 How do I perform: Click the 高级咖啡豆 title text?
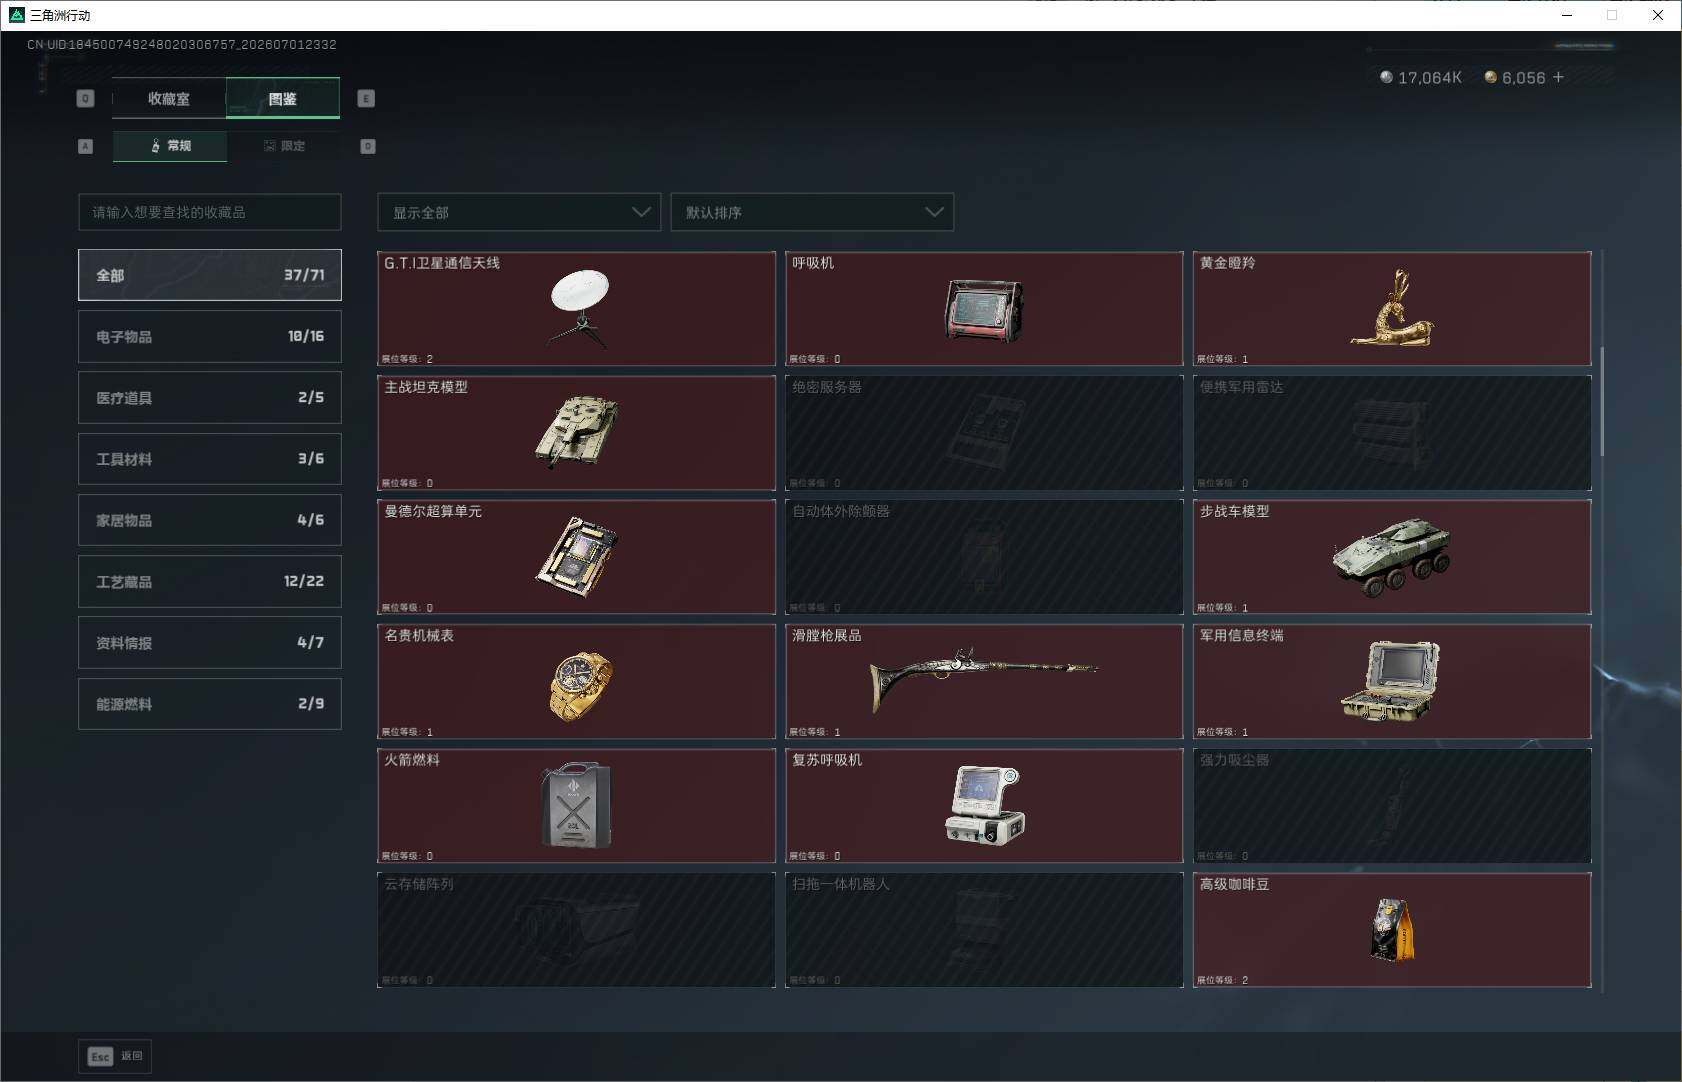(1234, 884)
